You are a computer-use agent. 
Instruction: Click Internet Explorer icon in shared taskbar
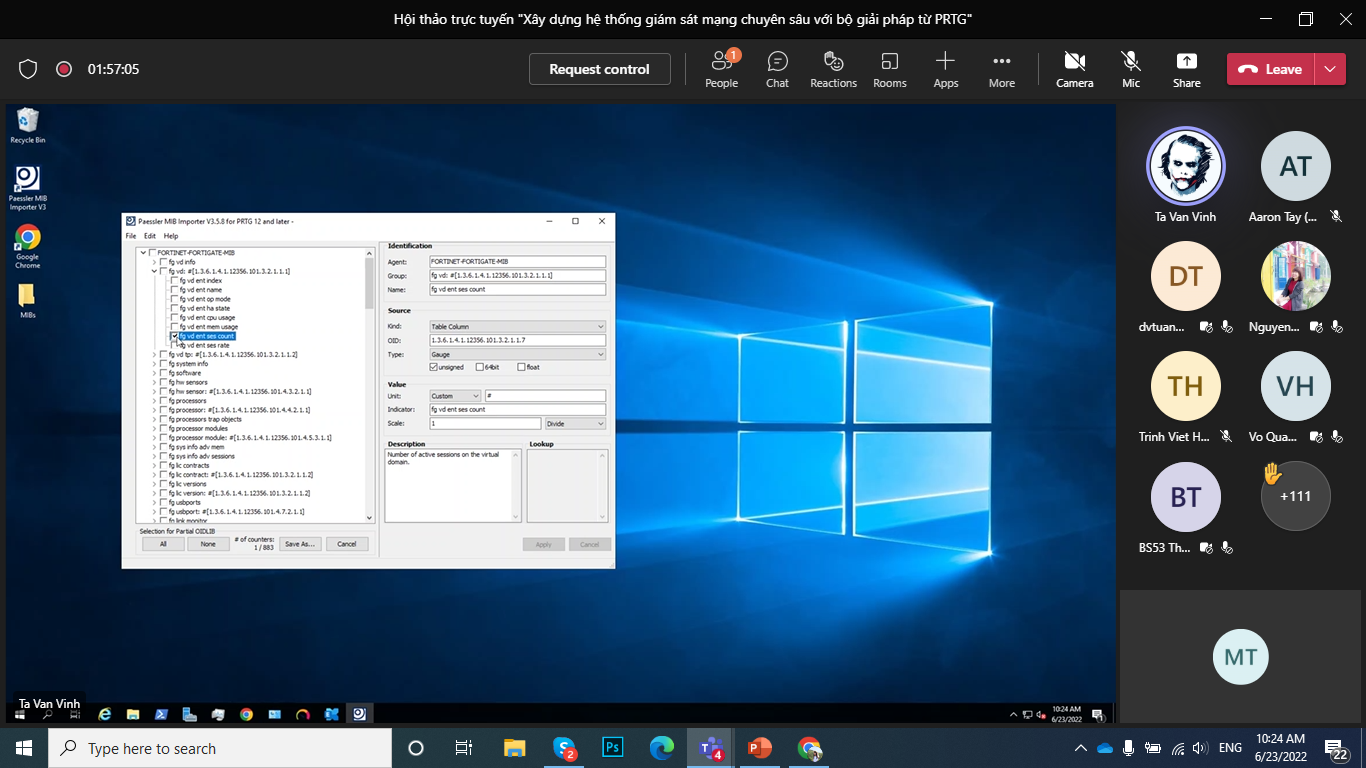[x=104, y=714]
